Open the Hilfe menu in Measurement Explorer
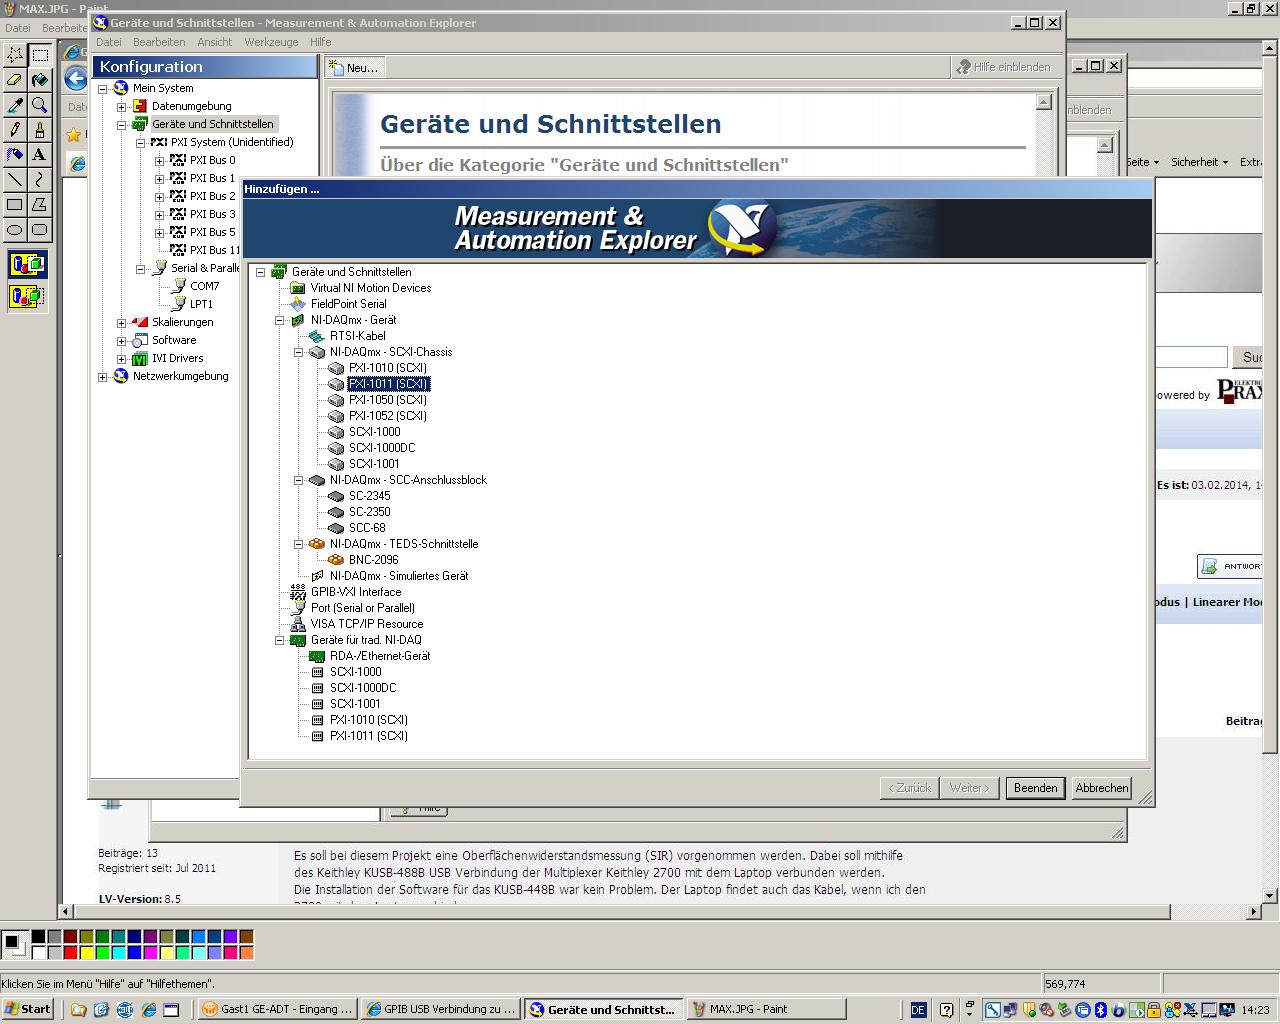This screenshot has height=1024, width=1280. [x=321, y=42]
